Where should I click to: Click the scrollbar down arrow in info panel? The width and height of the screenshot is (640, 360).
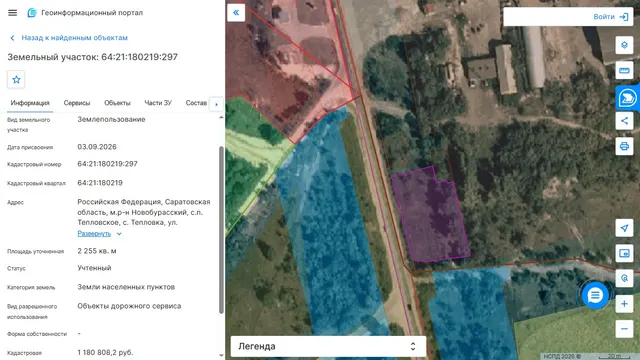221,356
